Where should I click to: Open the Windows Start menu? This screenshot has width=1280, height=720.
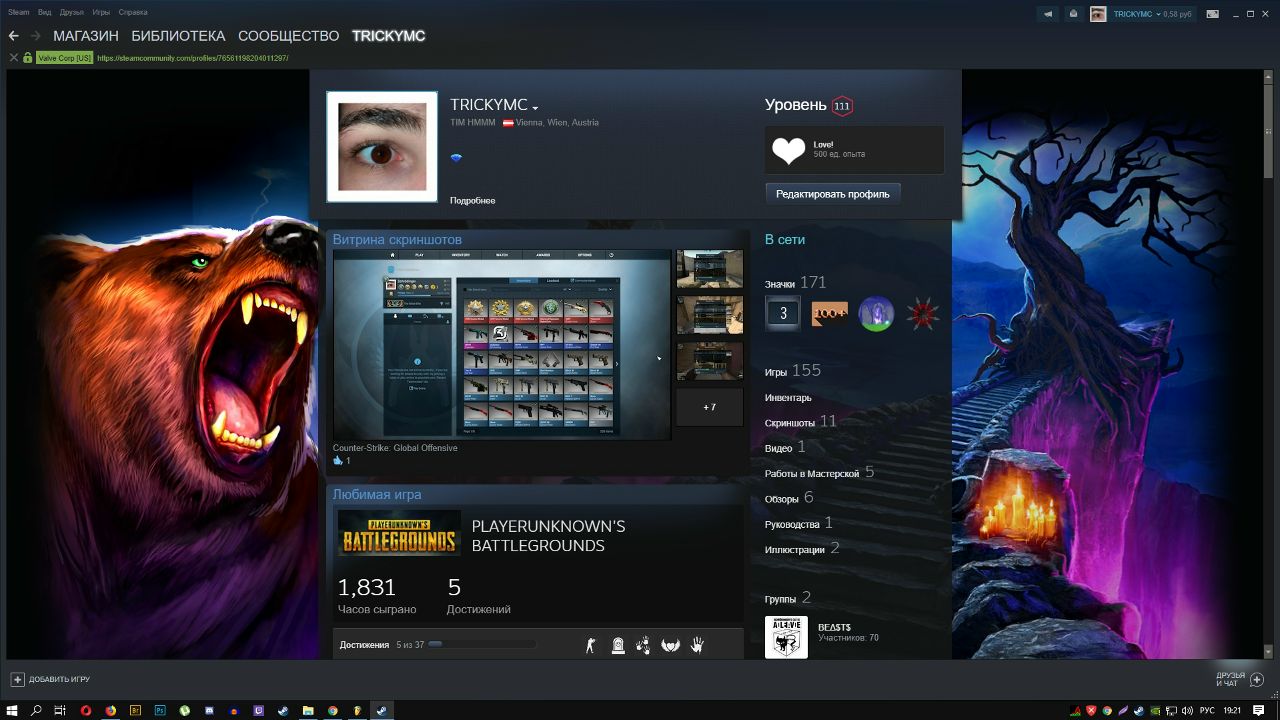(x=12, y=710)
